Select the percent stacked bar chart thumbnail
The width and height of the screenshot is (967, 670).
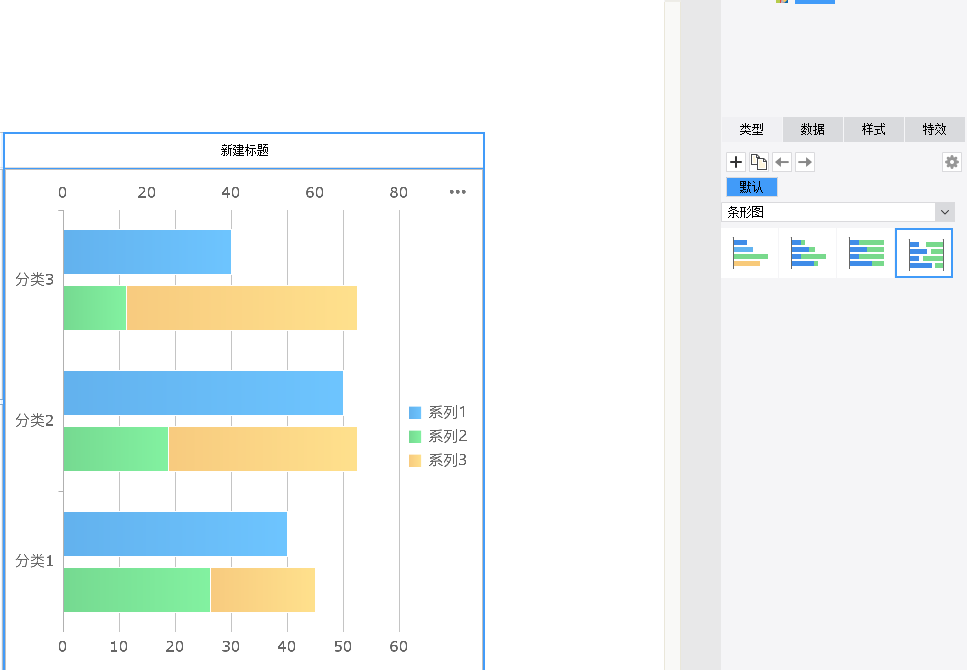(866, 253)
